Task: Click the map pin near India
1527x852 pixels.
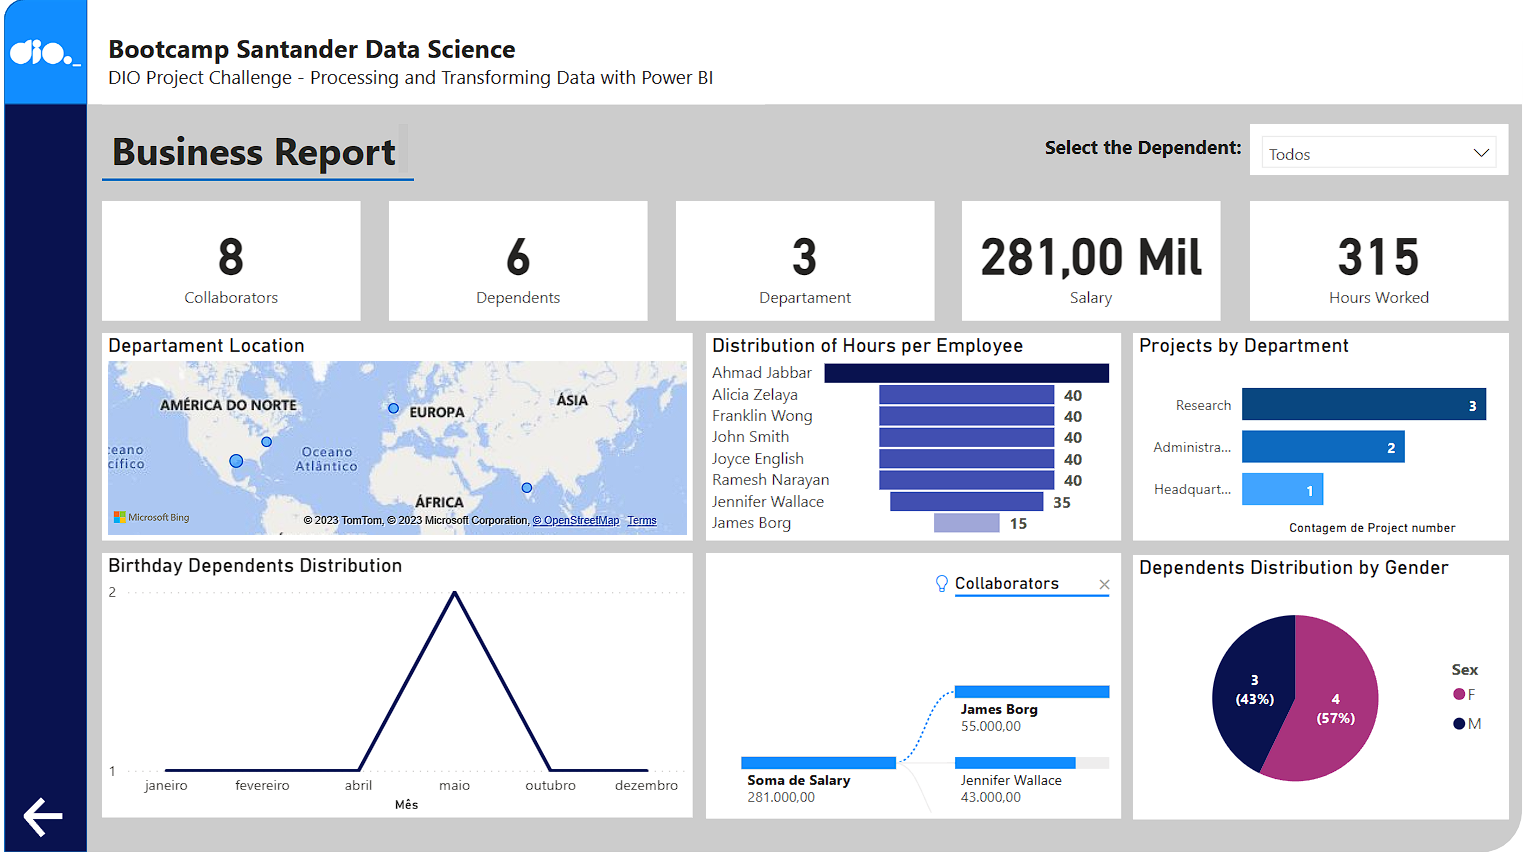Action: point(526,487)
